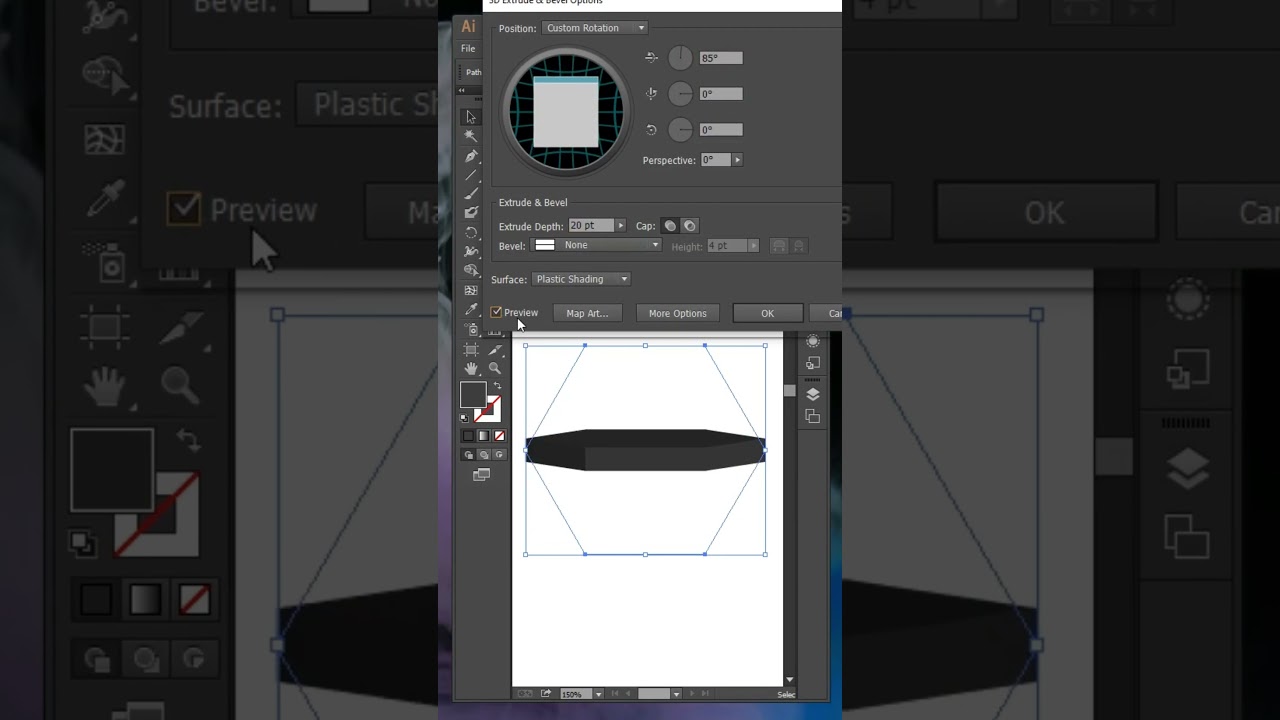
Task: Click the Z-axis 0° rotation field
Action: 721,130
